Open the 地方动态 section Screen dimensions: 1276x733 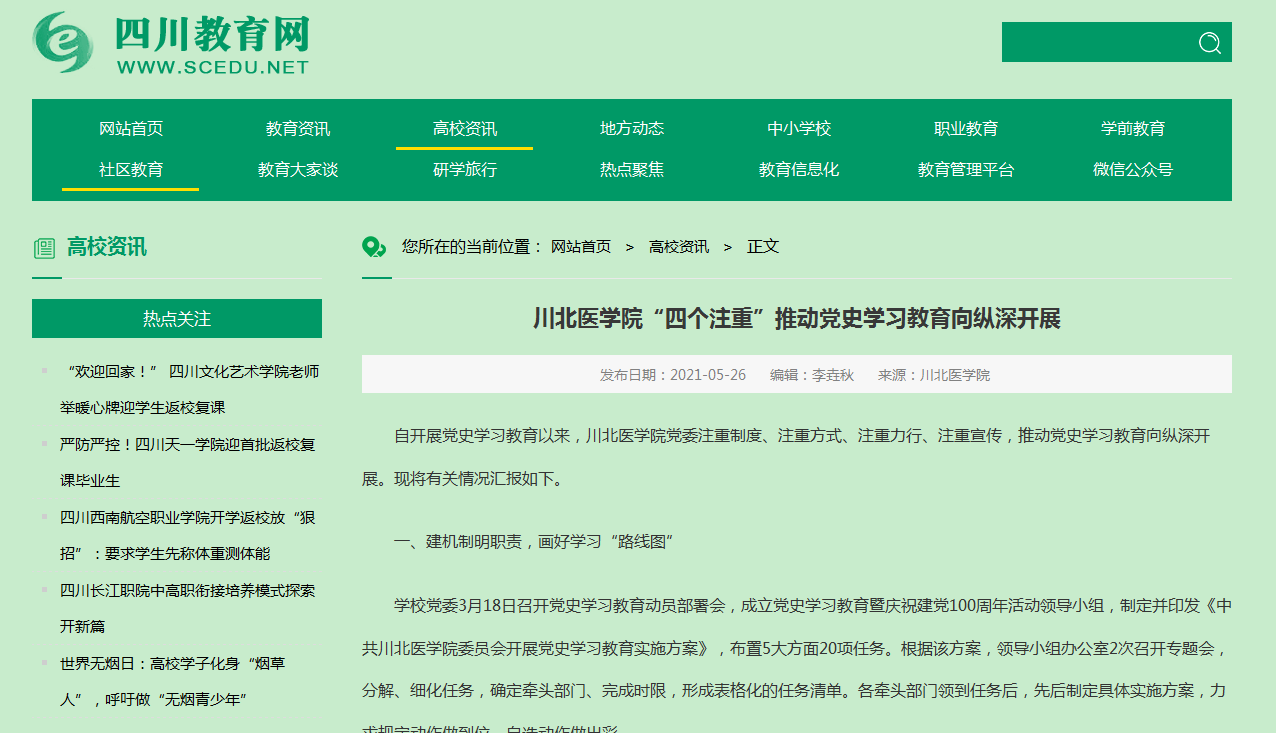[x=632, y=128]
